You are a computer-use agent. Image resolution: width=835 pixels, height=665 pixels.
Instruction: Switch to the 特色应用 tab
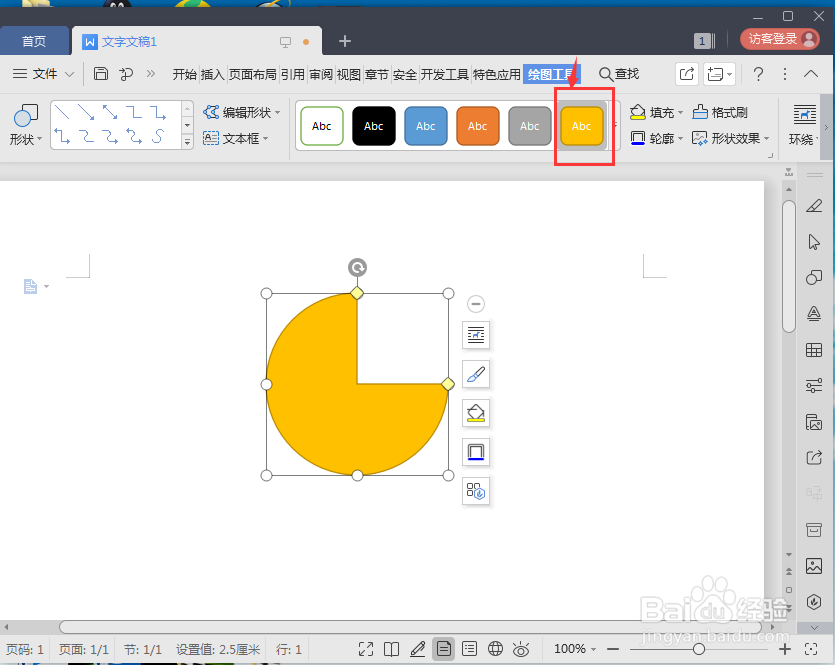[496, 75]
